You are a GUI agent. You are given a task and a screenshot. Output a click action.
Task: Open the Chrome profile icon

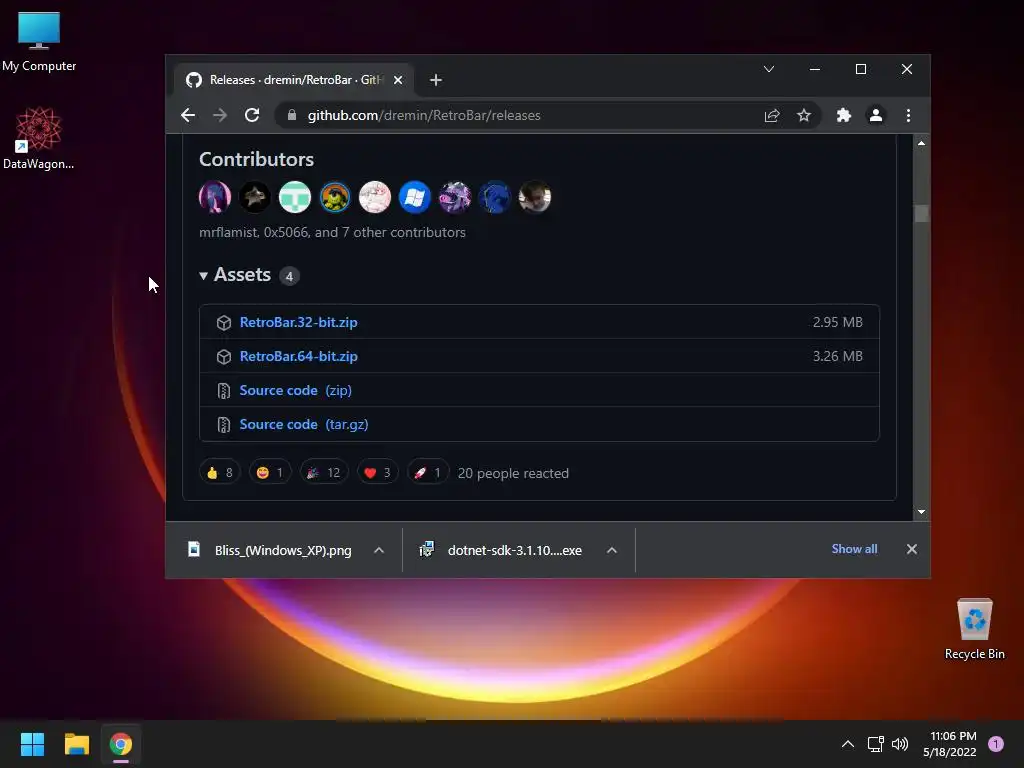click(876, 116)
